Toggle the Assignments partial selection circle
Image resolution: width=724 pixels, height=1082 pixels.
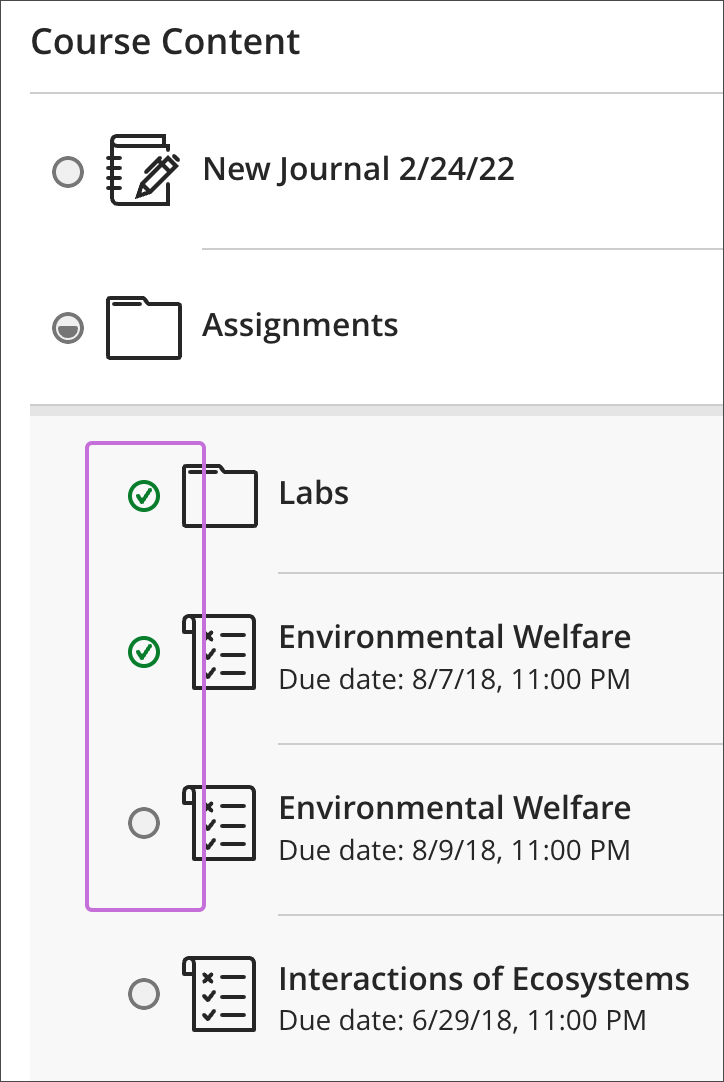click(68, 328)
